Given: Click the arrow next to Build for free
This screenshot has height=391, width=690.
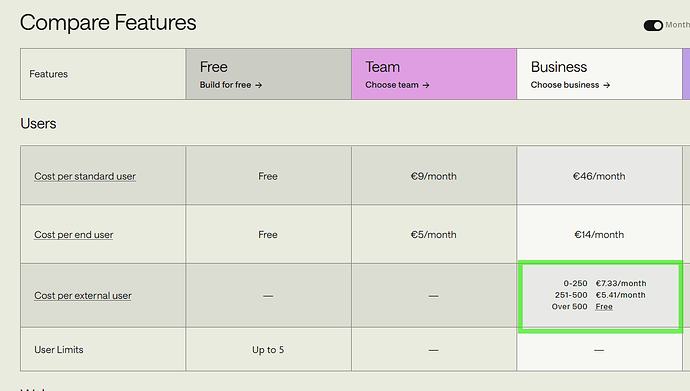Looking at the screenshot, I should (259, 85).
